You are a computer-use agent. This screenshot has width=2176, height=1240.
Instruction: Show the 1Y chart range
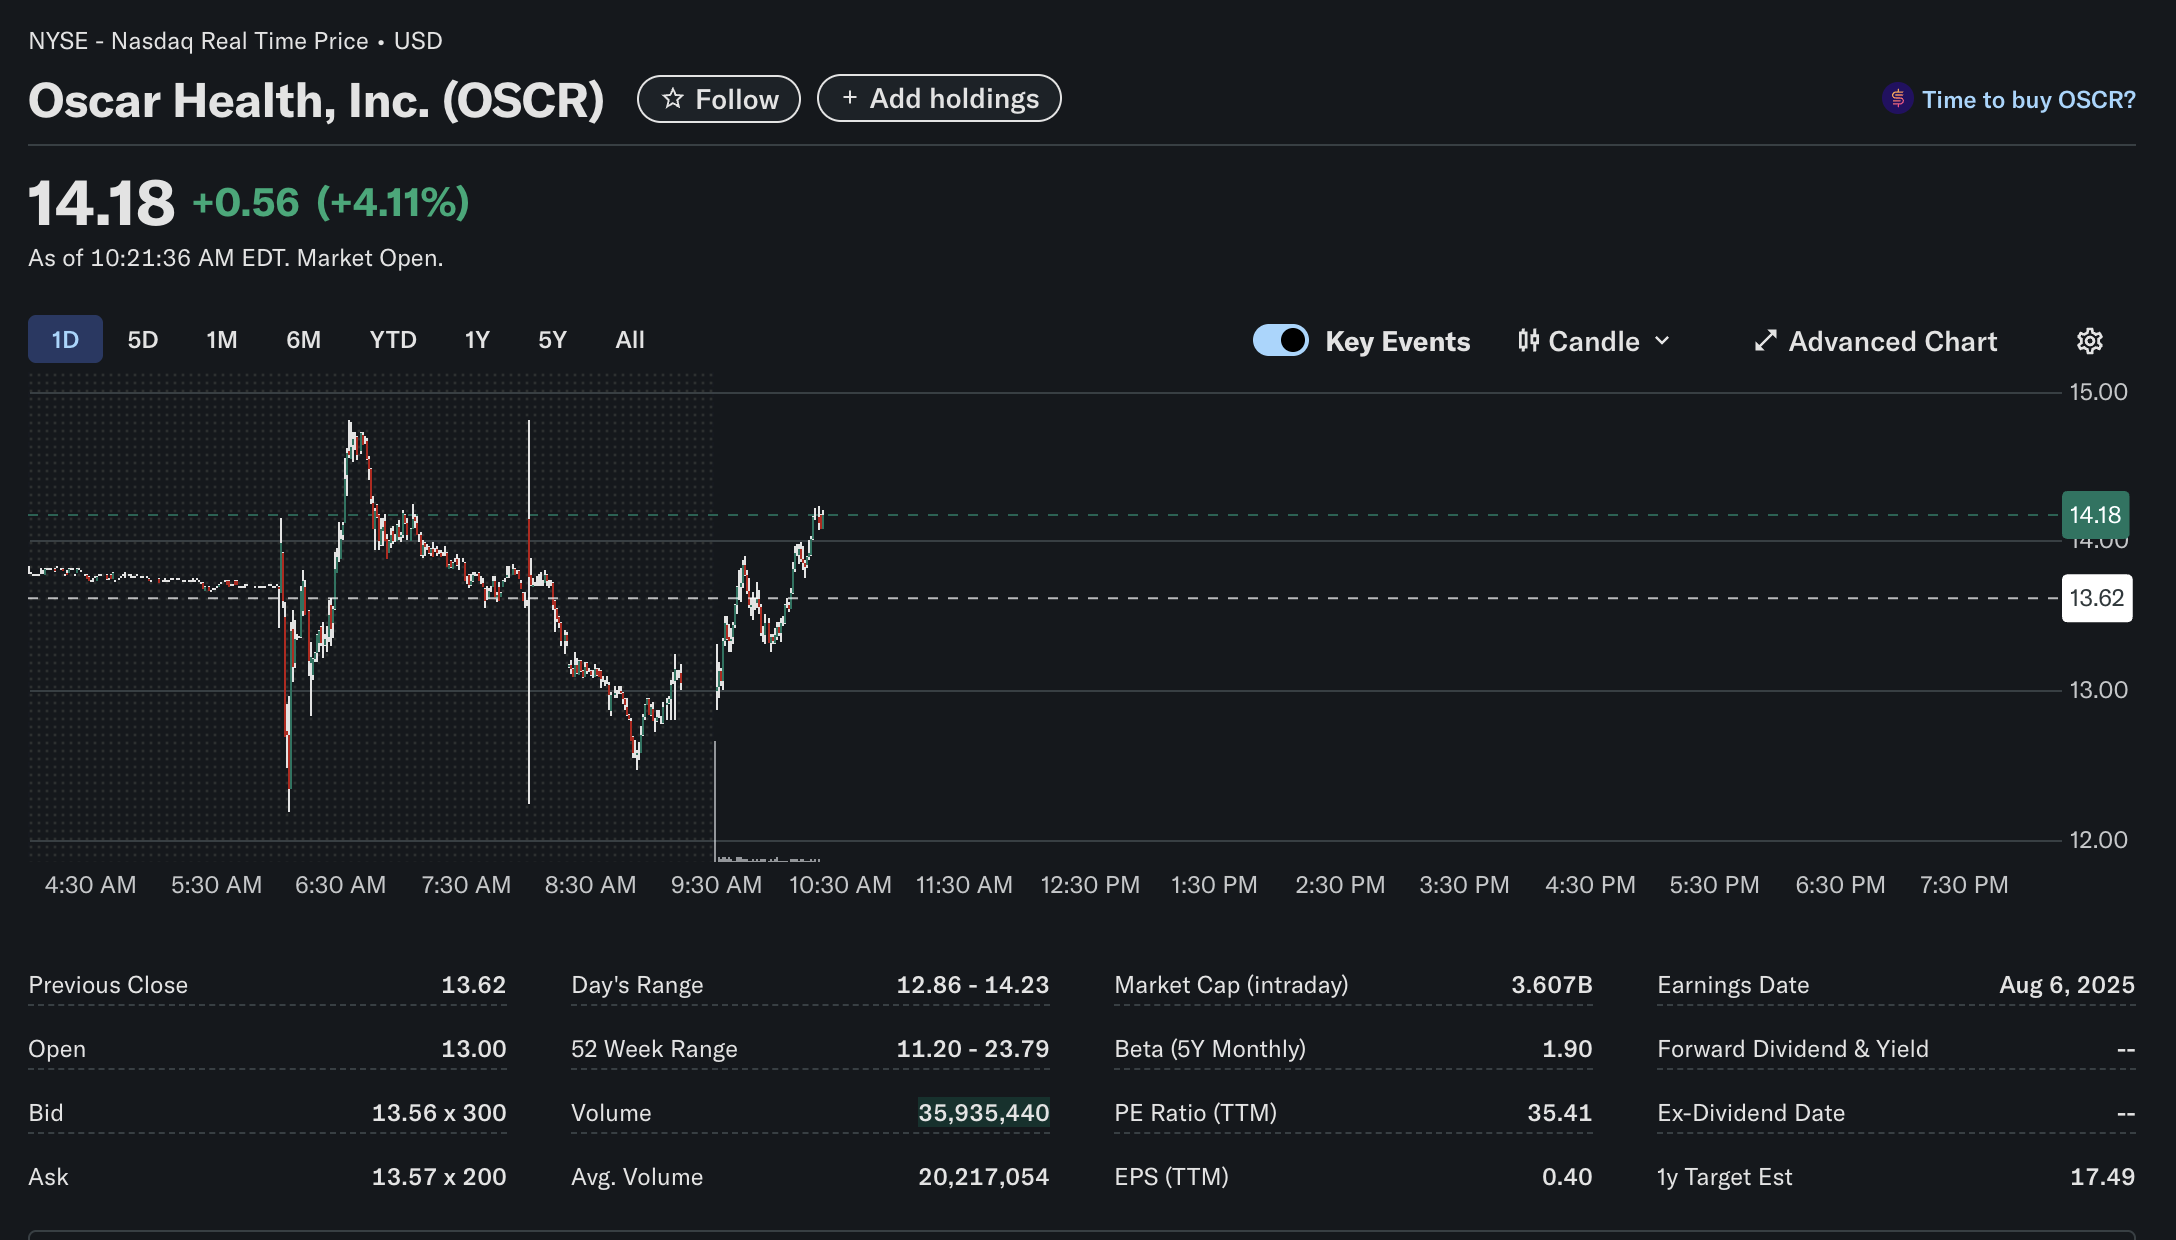477,339
